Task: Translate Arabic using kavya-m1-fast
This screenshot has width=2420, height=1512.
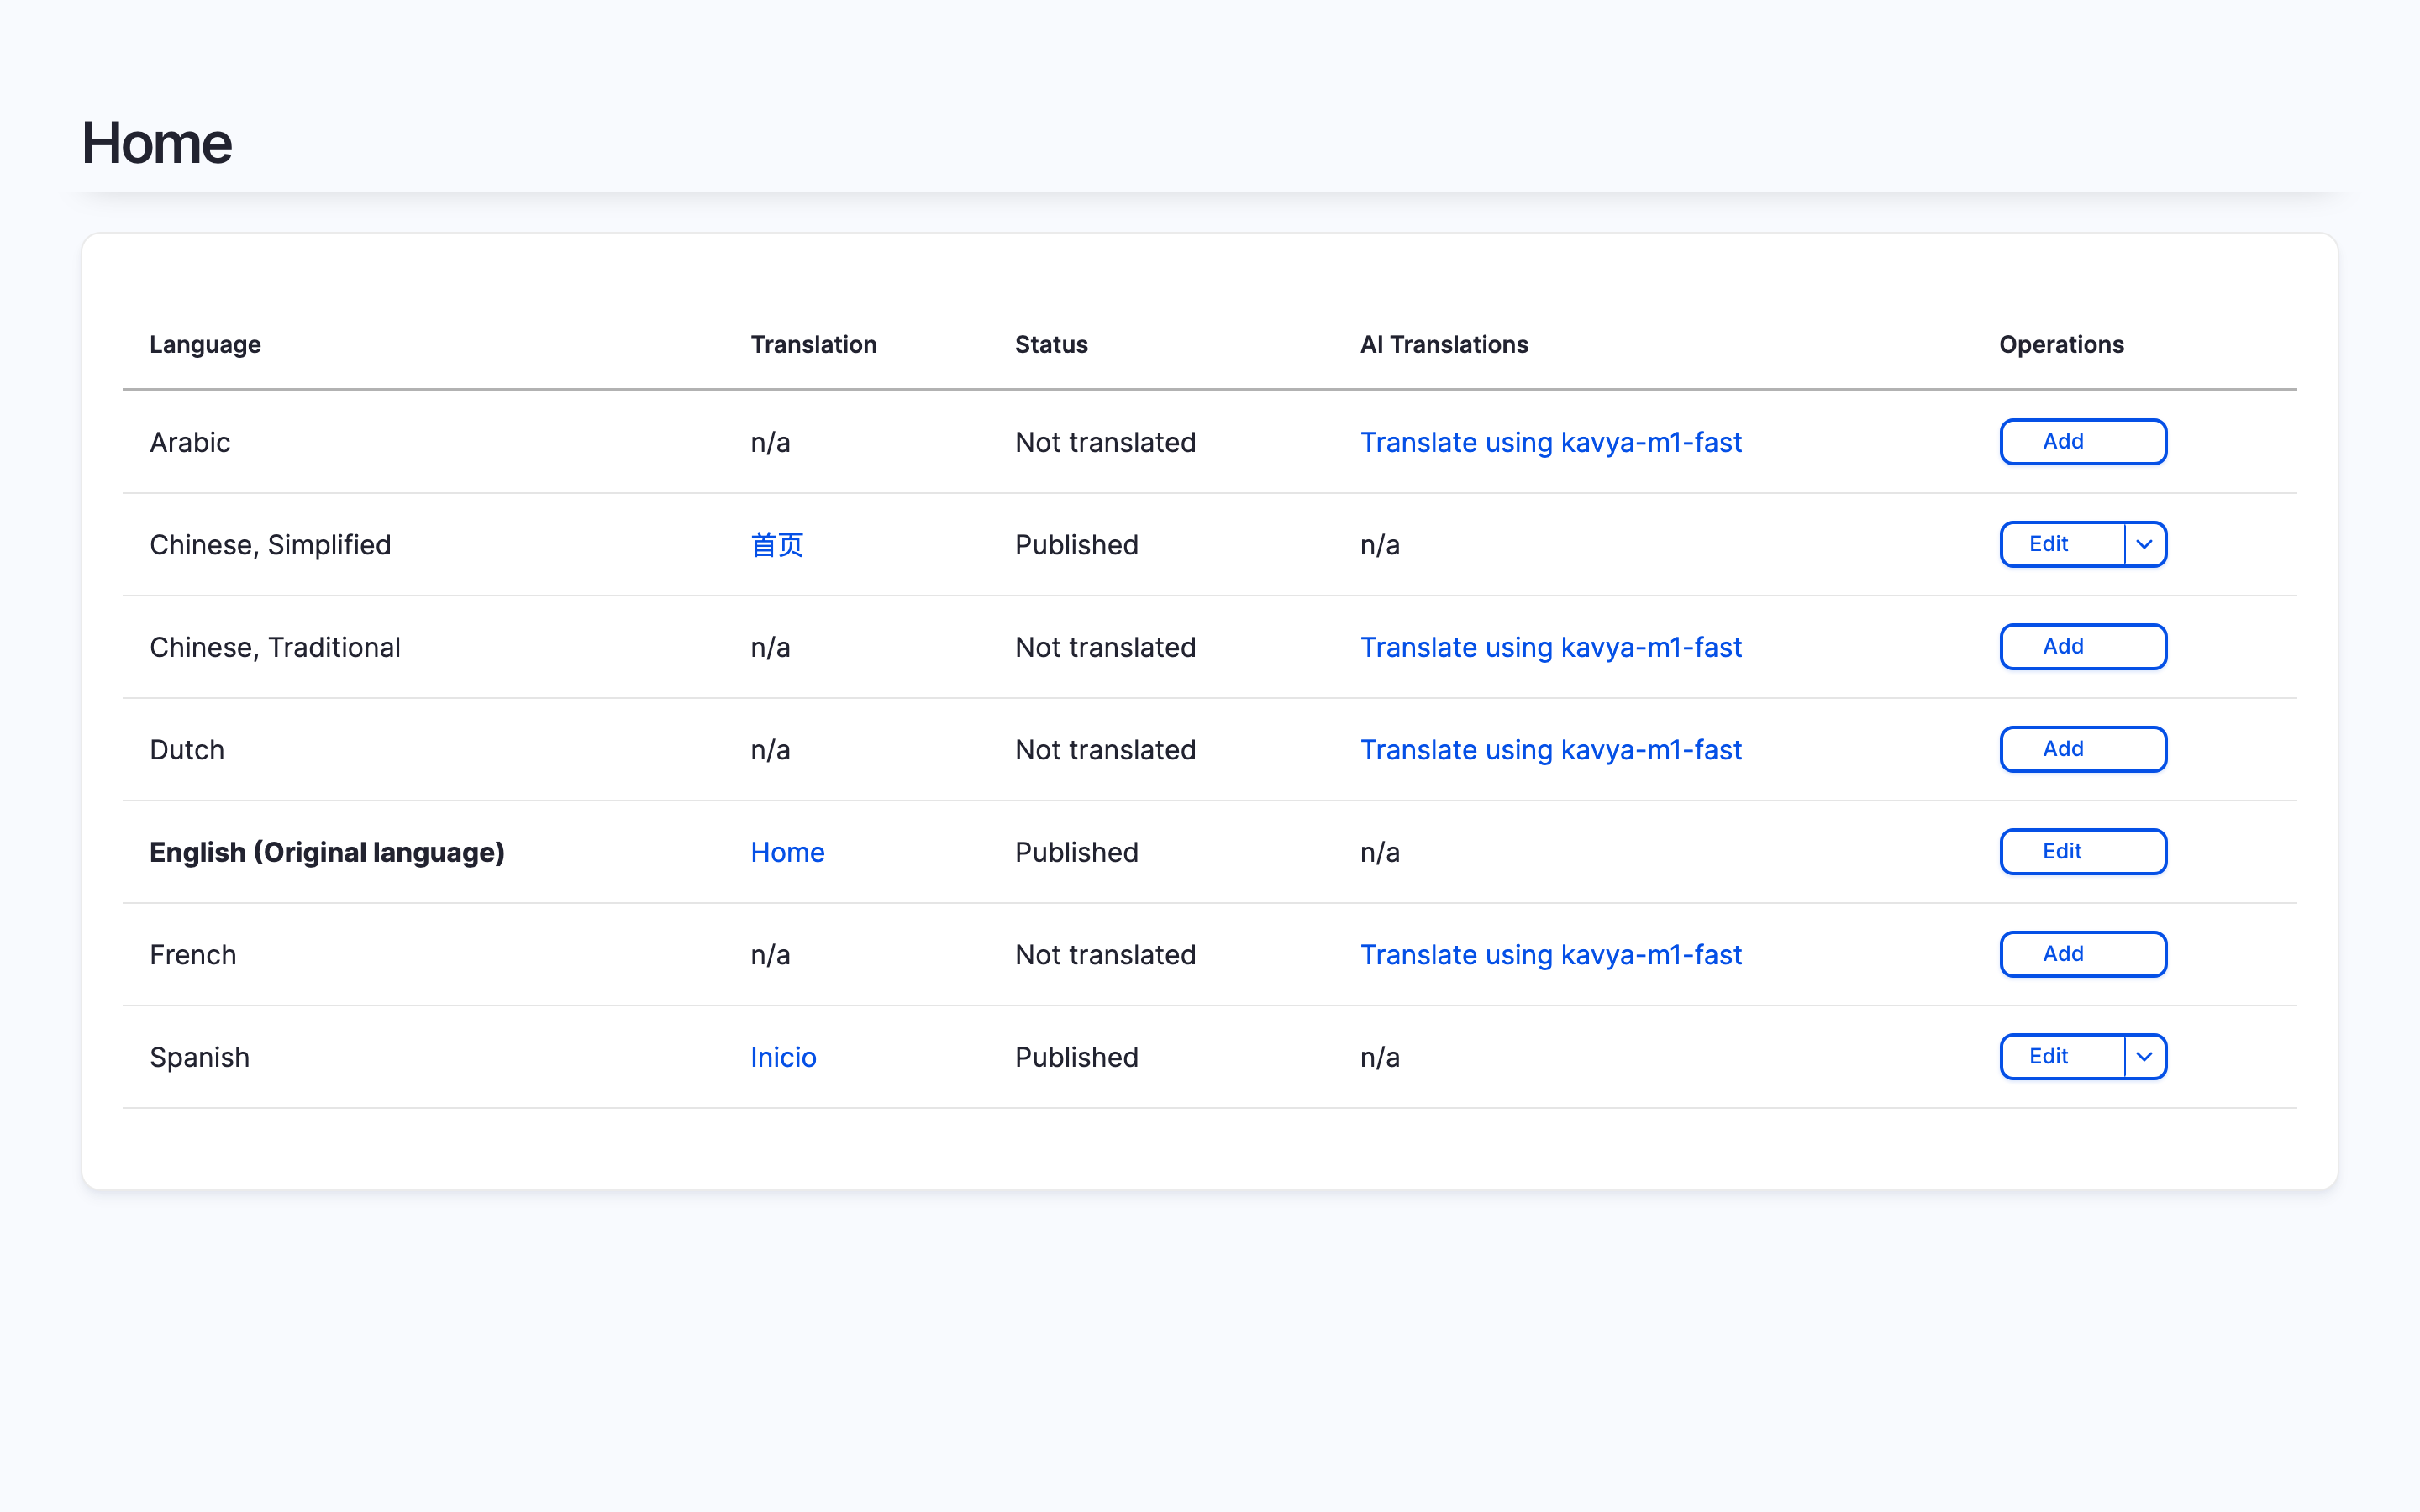Action: tap(1550, 442)
